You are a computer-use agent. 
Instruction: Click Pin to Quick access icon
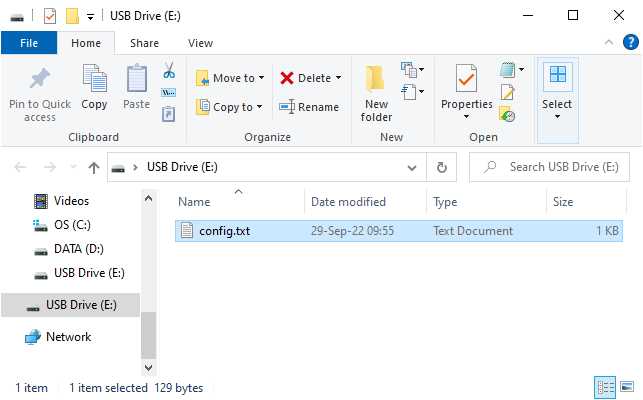(40, 78)
